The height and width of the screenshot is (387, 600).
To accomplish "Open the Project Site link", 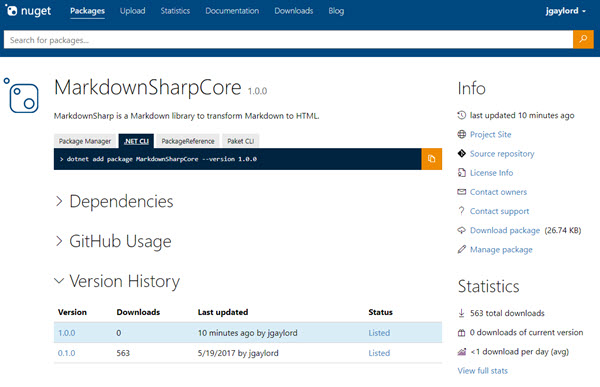I will [x=491, y=134].
